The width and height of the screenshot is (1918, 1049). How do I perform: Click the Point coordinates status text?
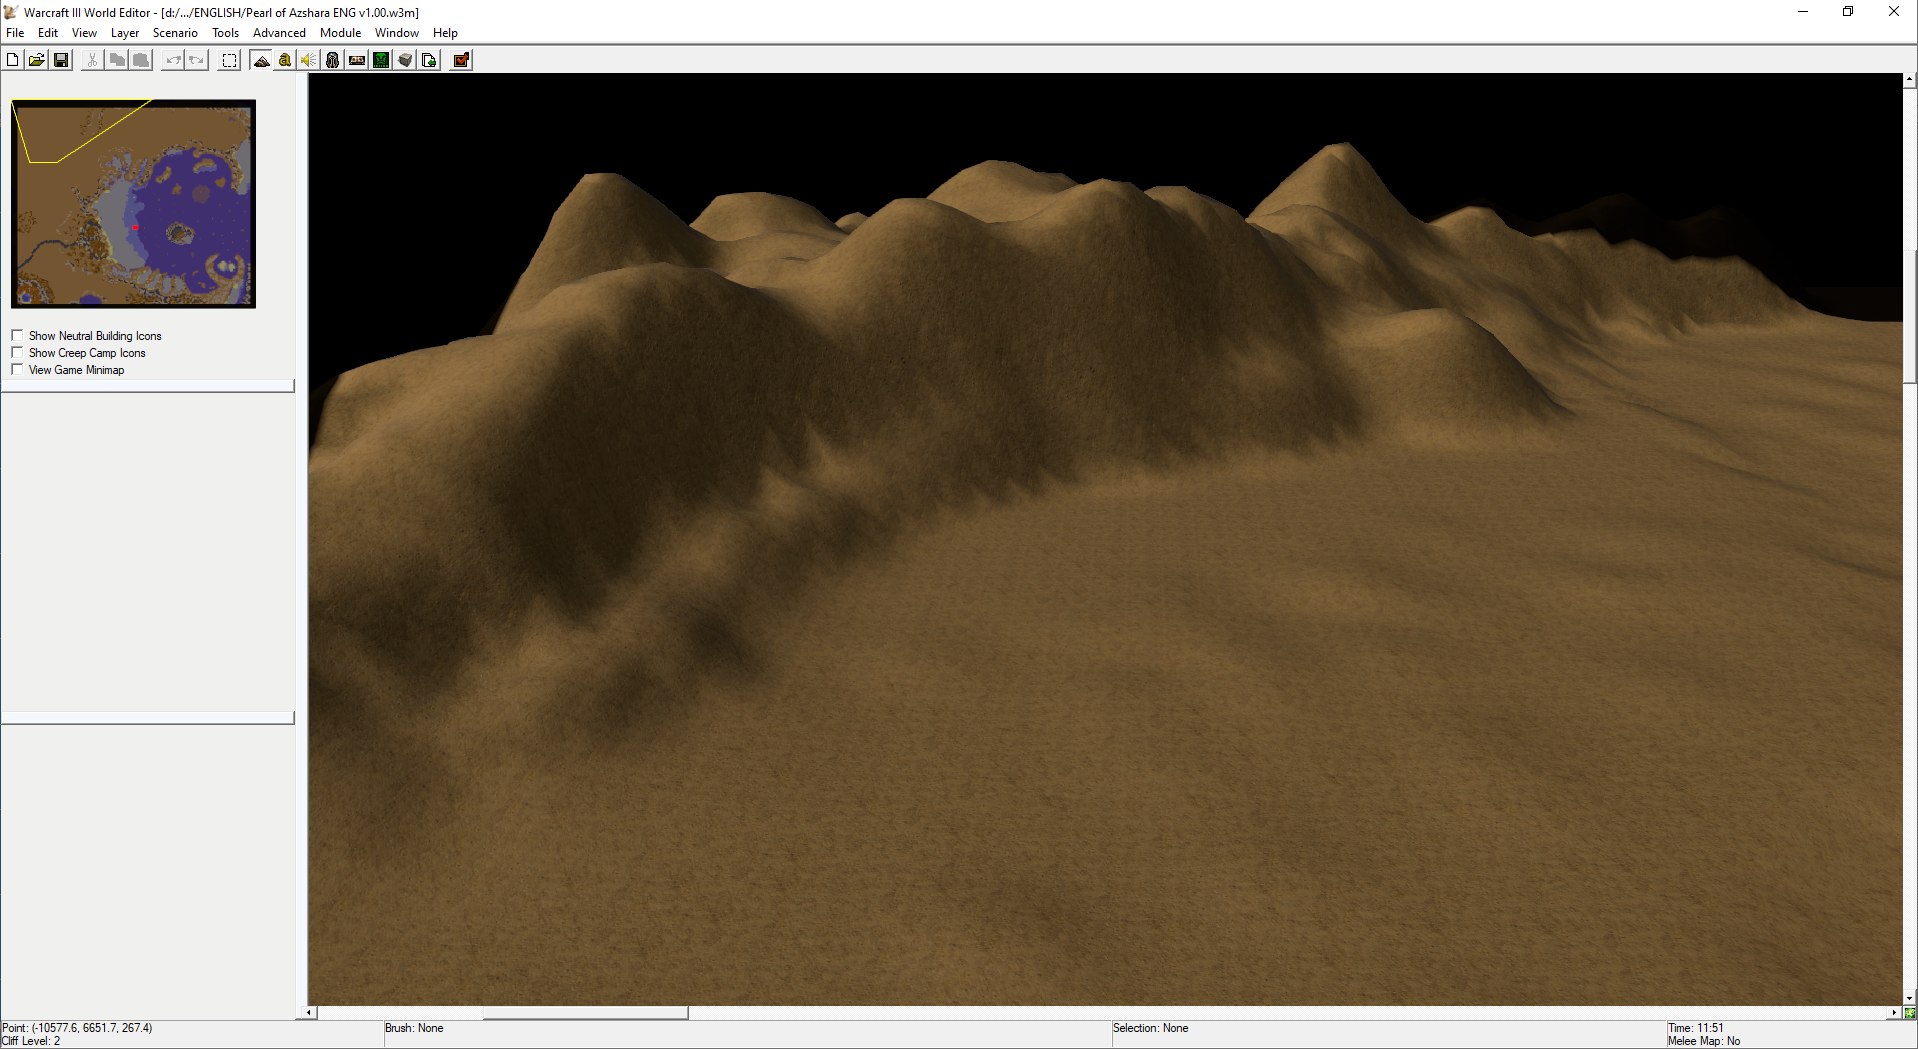77,1028
